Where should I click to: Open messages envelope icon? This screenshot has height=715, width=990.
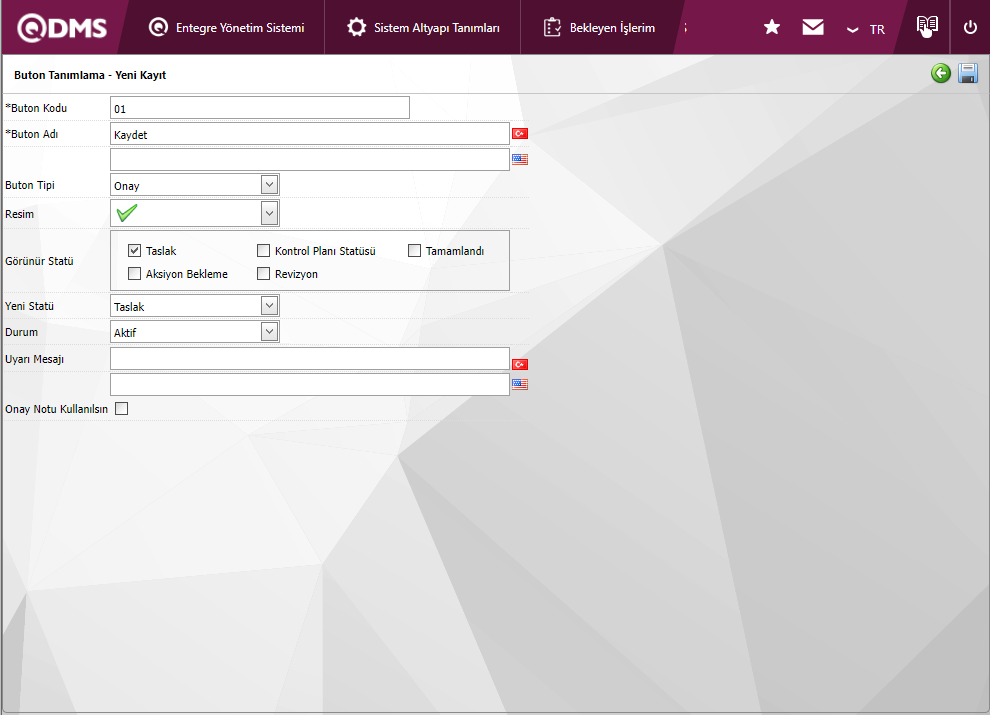pyautogui.click(x=813, y=28)
